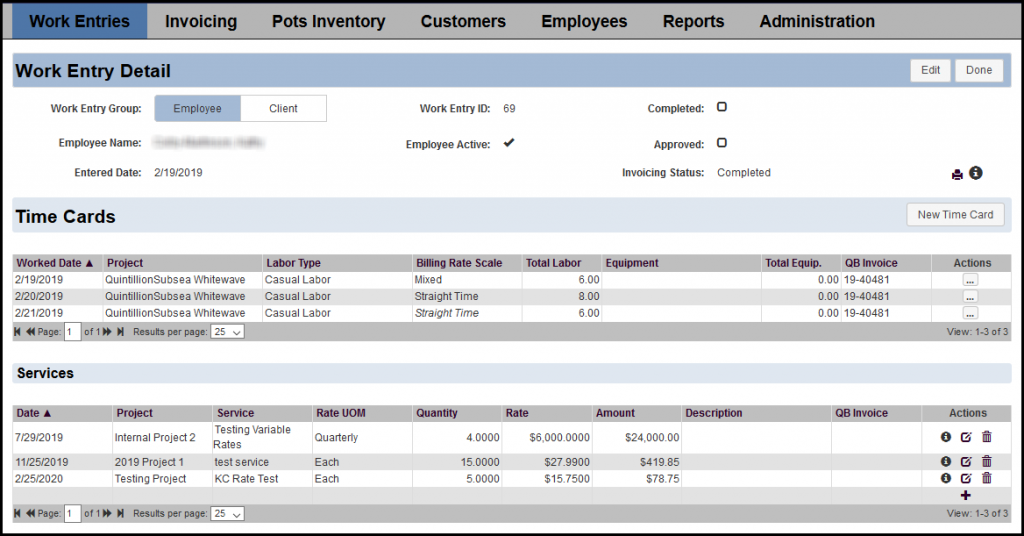Check the Completed checkbox
The height and width of the screenshot is (536, 1024).
point(722,107)
